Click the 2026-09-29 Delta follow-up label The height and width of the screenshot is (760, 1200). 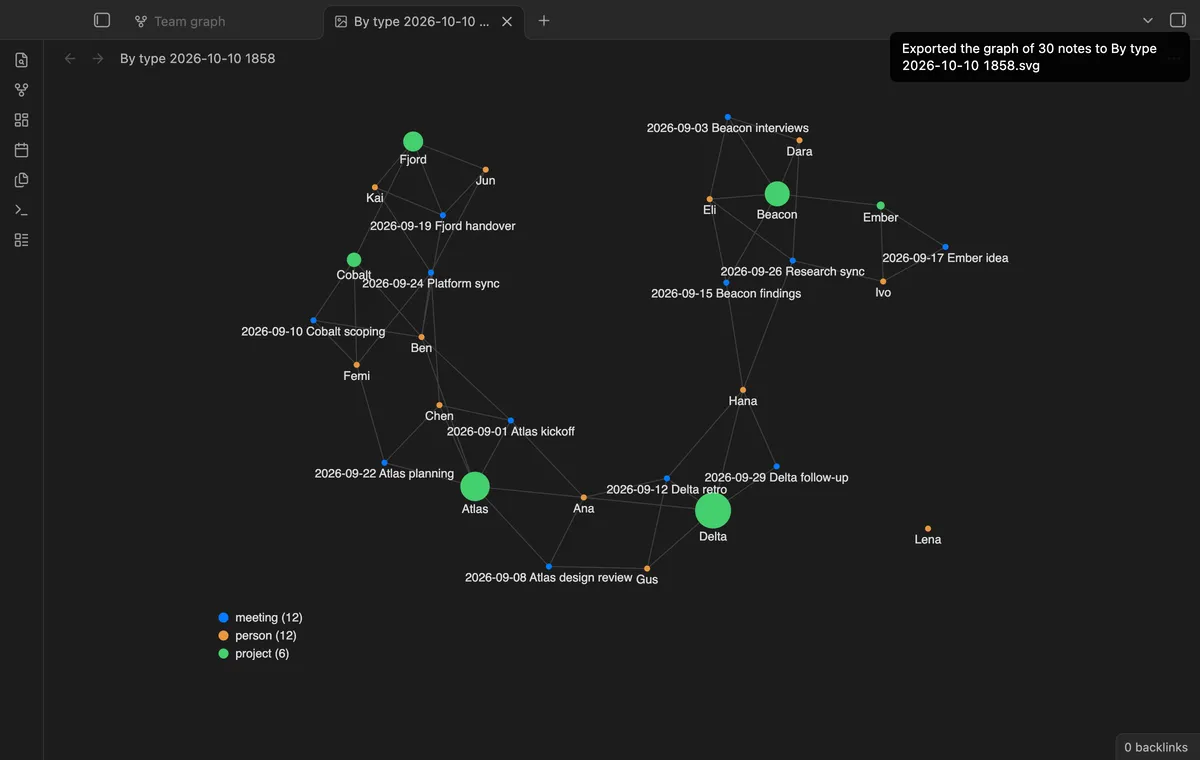(776, 478)
